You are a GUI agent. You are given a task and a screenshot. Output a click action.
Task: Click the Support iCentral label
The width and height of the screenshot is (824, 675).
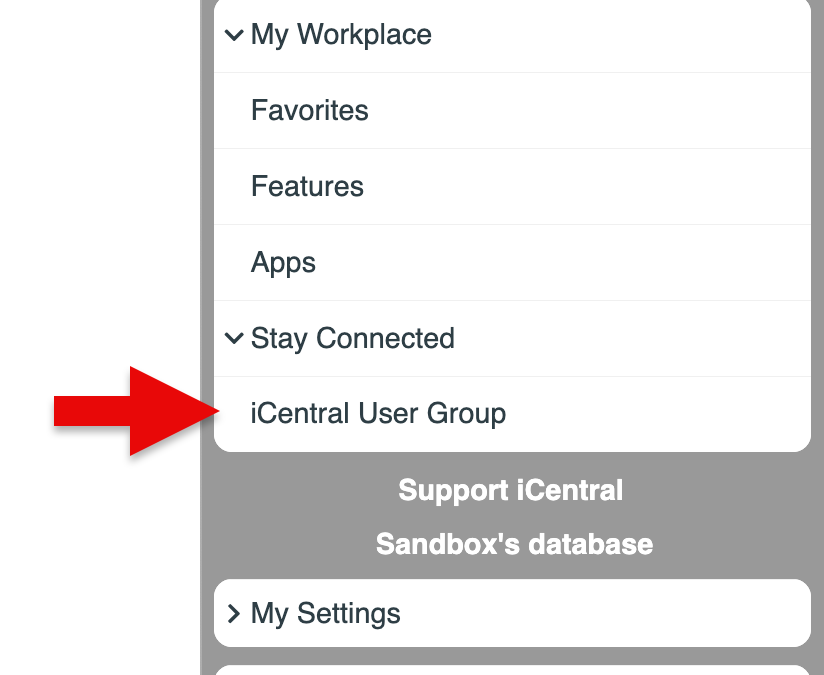[511, 490]
